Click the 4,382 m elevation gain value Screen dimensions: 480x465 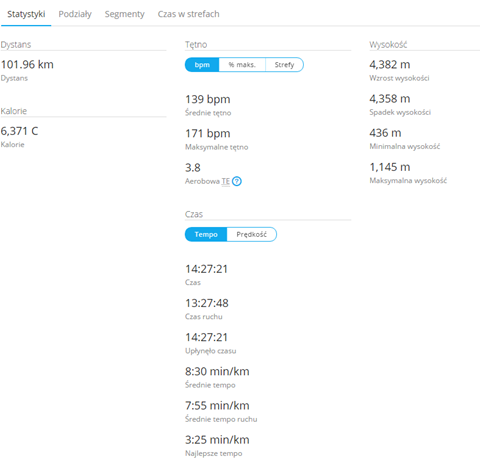(390, 64)
